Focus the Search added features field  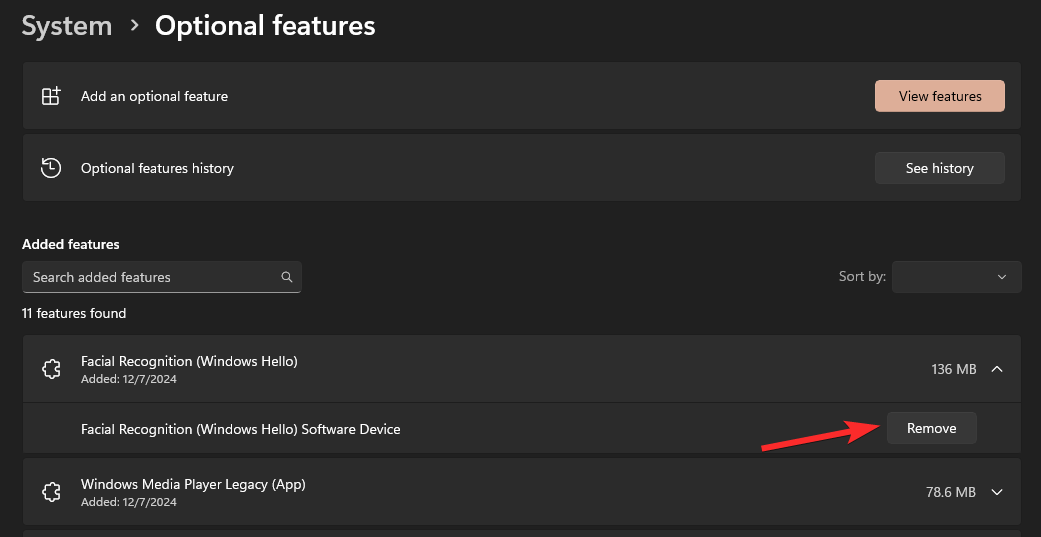(150, 277)
